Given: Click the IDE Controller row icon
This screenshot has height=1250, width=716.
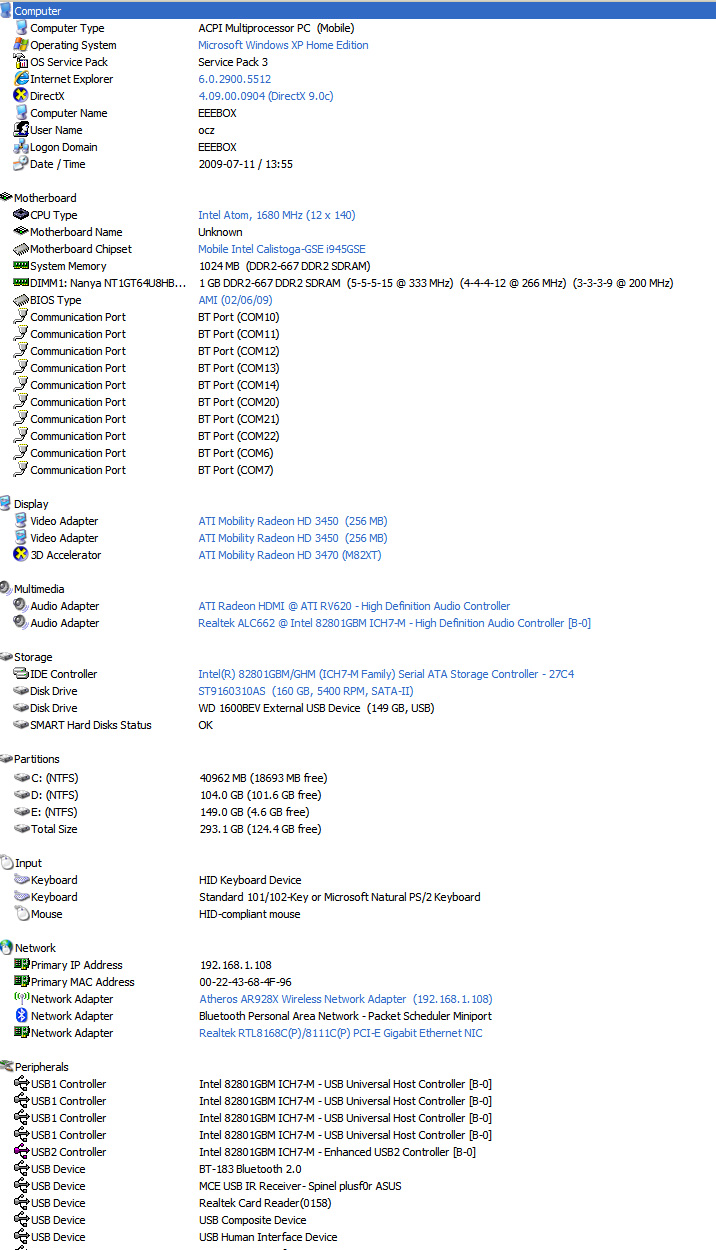Looking at the screenshot, I should [x=21, y=674].
